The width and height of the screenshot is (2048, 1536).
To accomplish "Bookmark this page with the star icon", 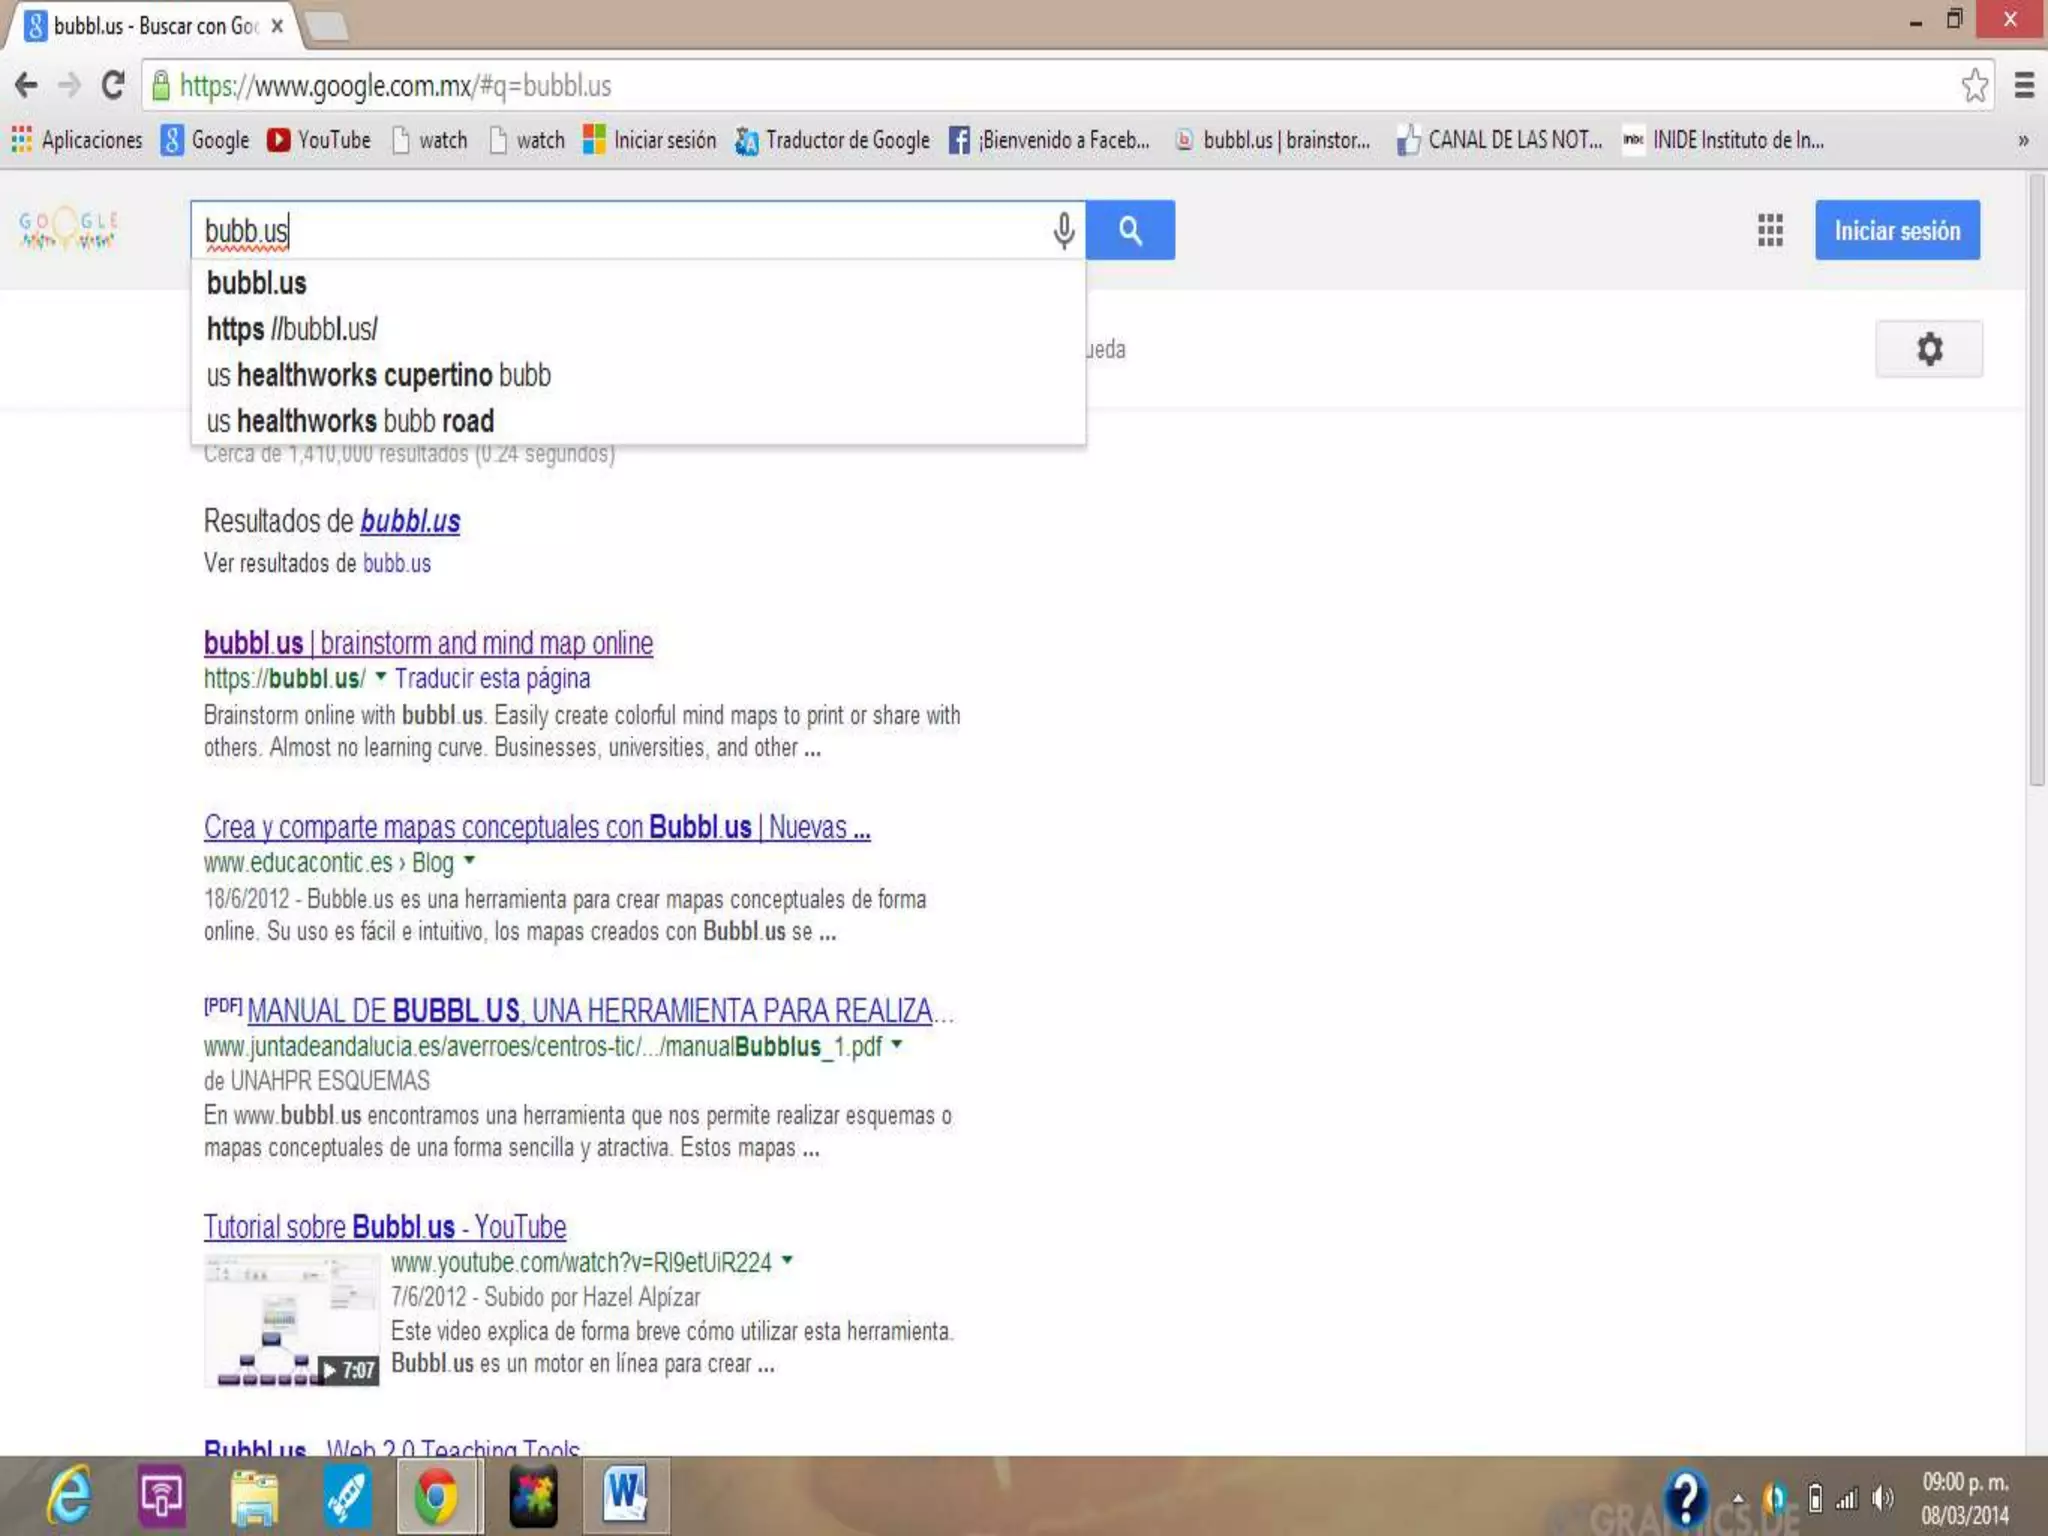I will 1974,86.
